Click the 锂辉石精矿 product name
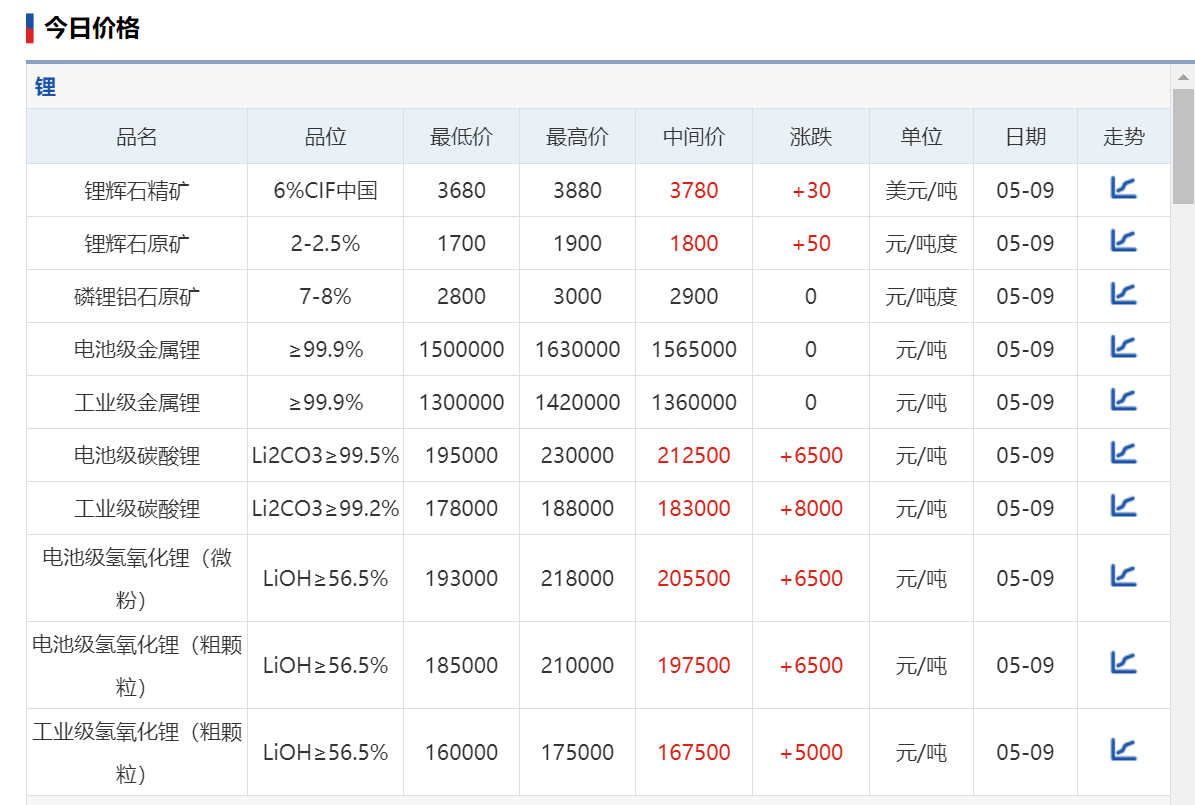The width and height of the screenshot is (1195, 805). tap(137, 190)
